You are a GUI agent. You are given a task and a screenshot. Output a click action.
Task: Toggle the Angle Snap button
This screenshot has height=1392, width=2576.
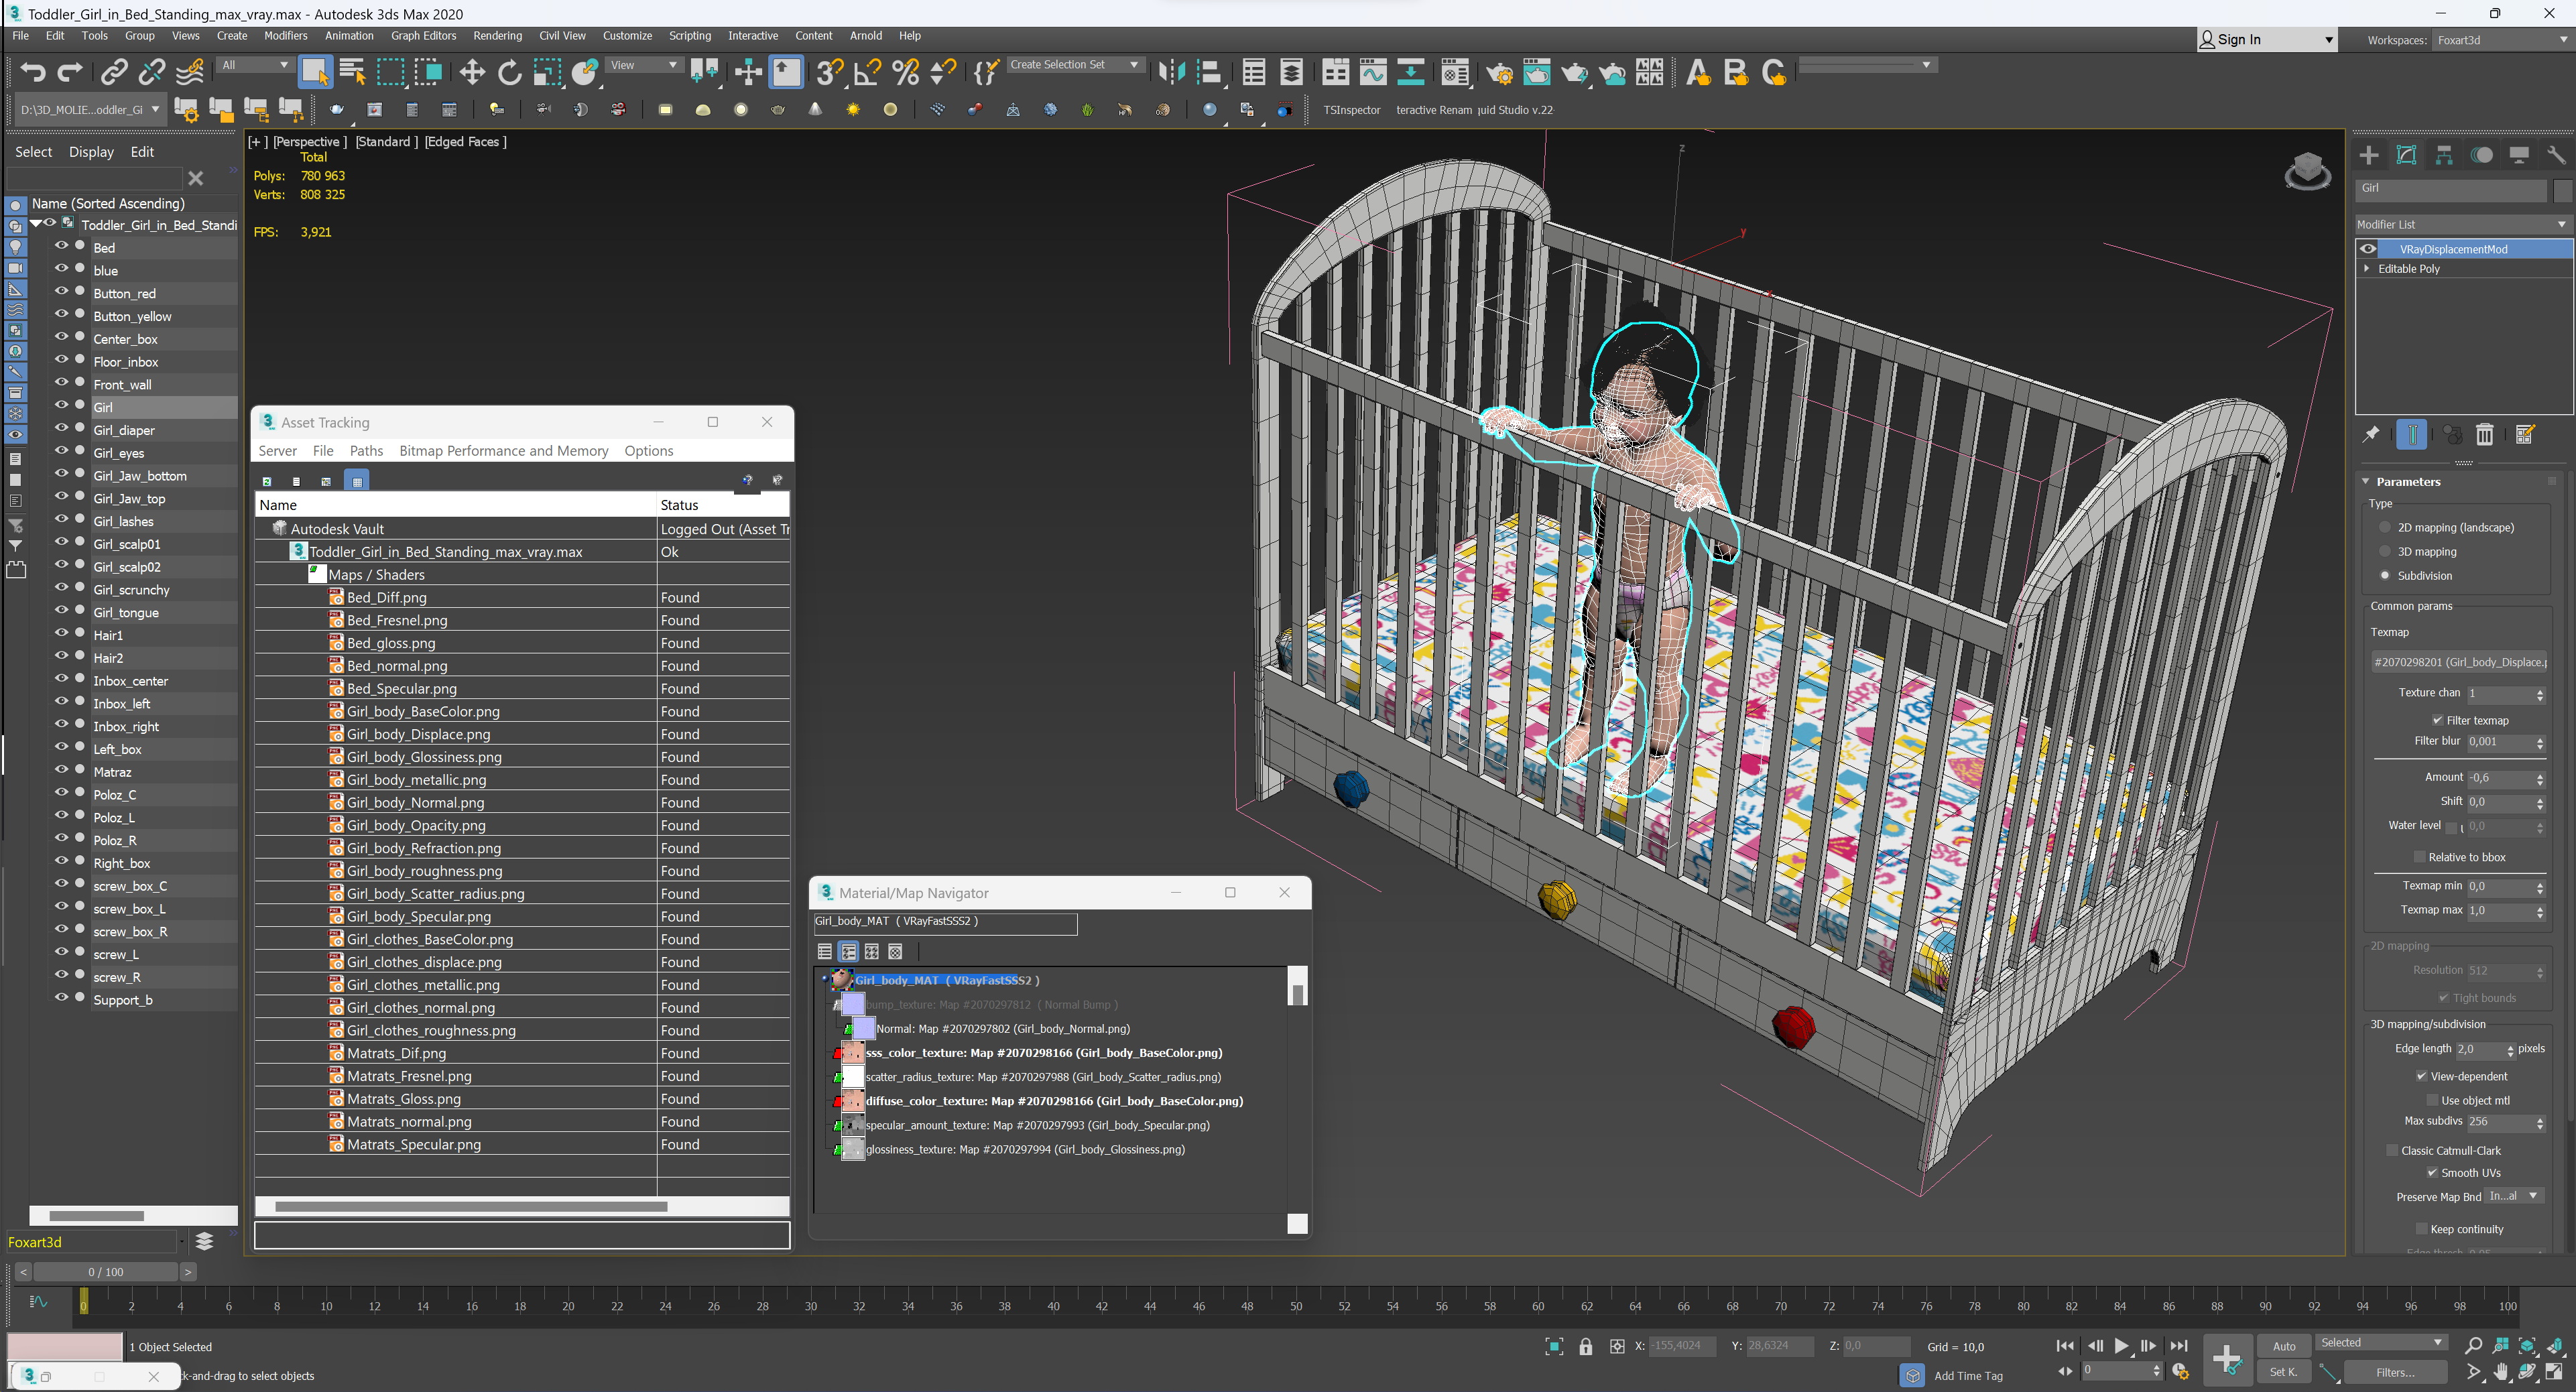click(x=867, y=72)
